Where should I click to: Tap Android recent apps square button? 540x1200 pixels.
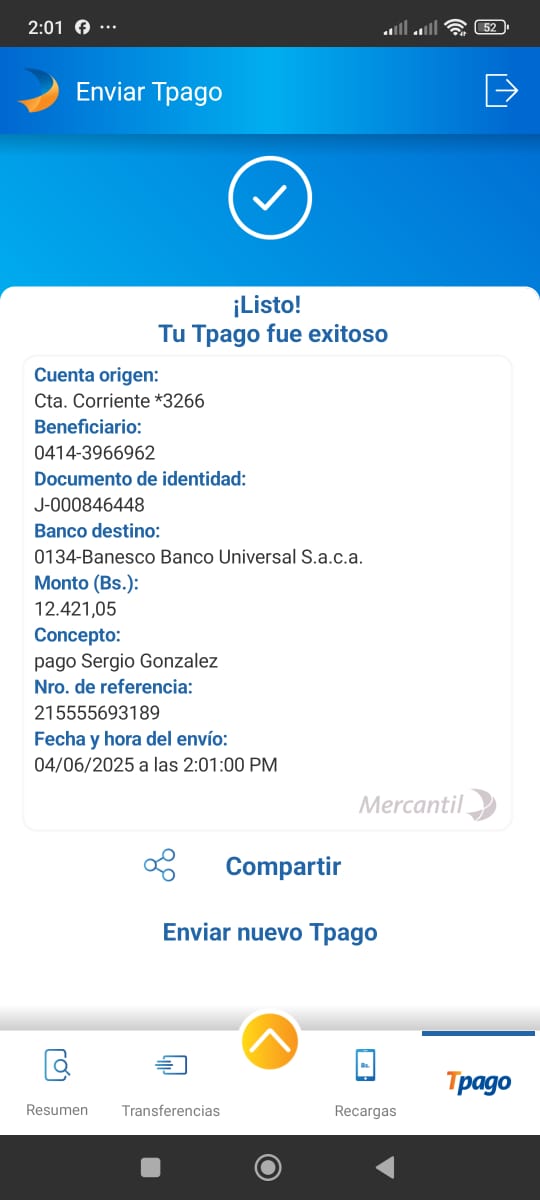point(151,1167)
